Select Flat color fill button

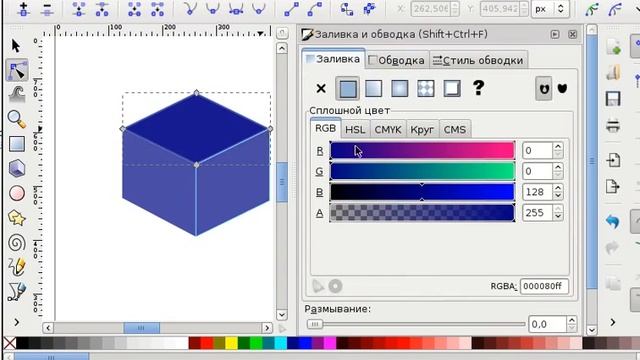click(x=348, y=88)
